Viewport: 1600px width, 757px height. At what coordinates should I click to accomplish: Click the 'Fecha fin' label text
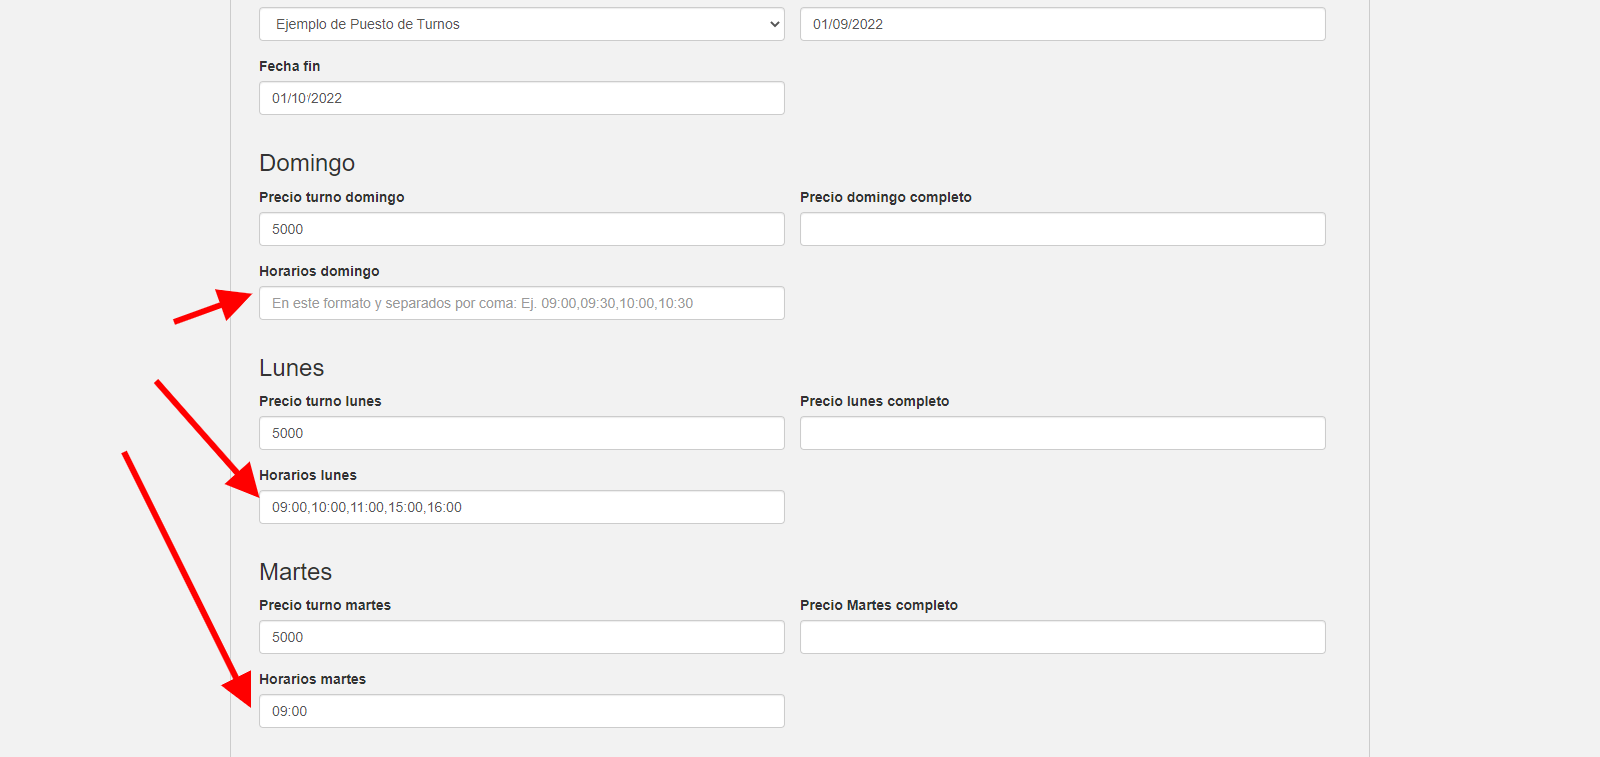[x=289, y=66]
